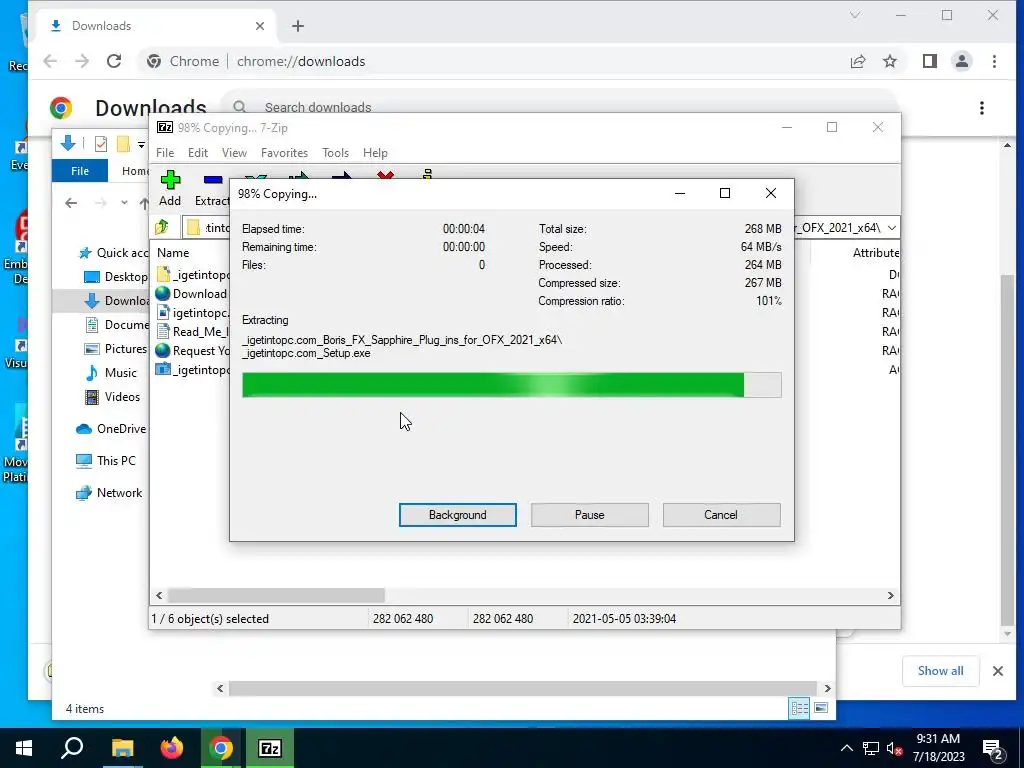The height and width of the screenshot is (768, 1024).
Task: Click the File Explorer horizontal scrollbar thumb
Action: pos(522,688)
